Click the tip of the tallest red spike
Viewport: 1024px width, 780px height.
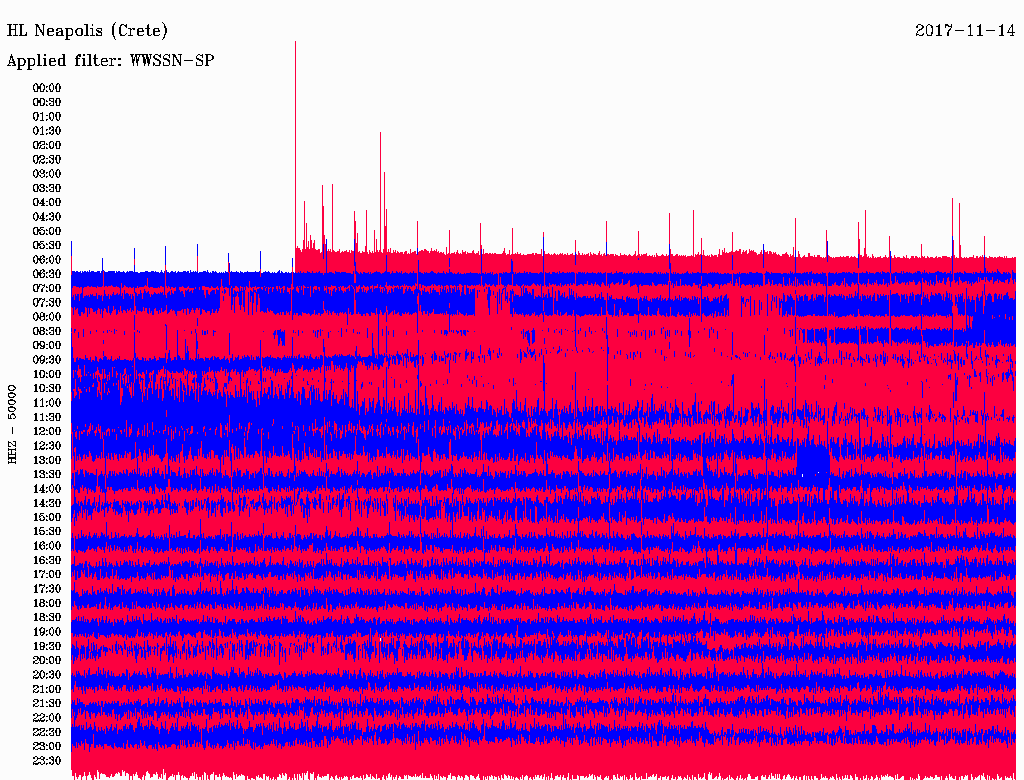(x=295, y=43)
